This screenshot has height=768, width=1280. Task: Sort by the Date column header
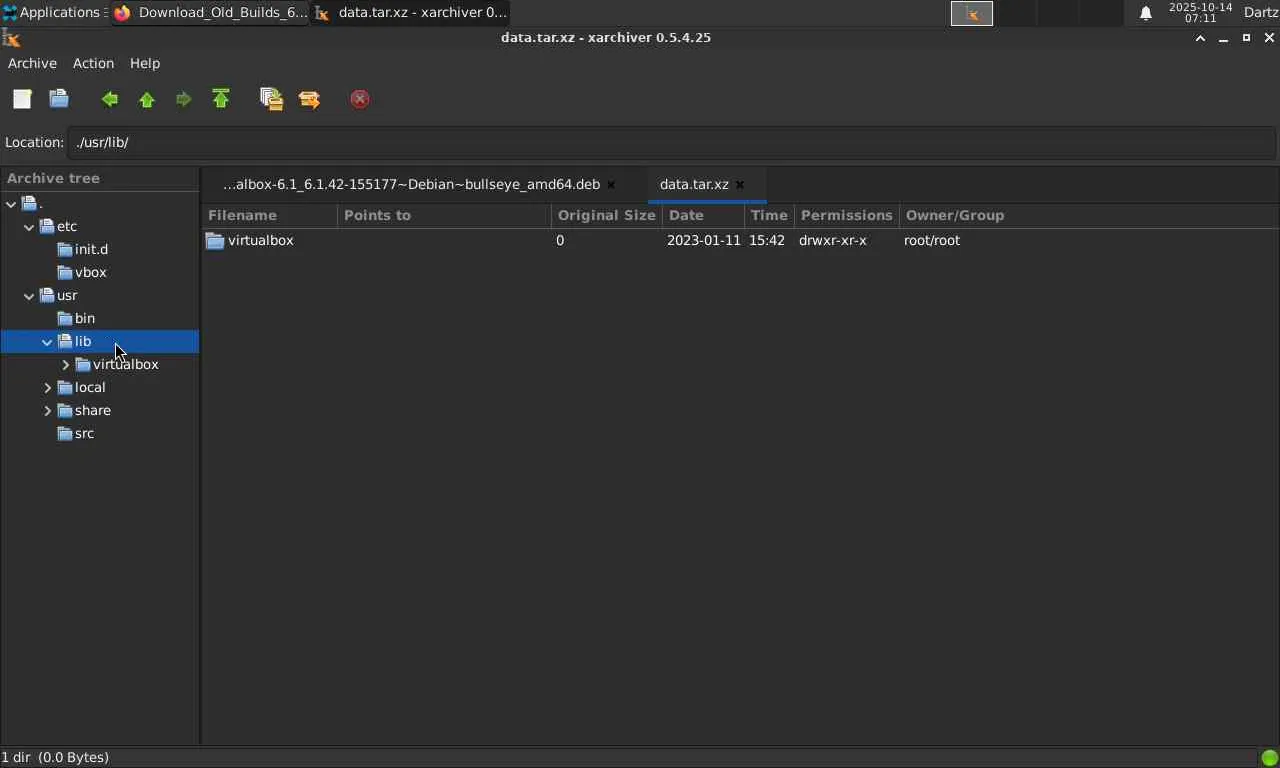point(703,216)
